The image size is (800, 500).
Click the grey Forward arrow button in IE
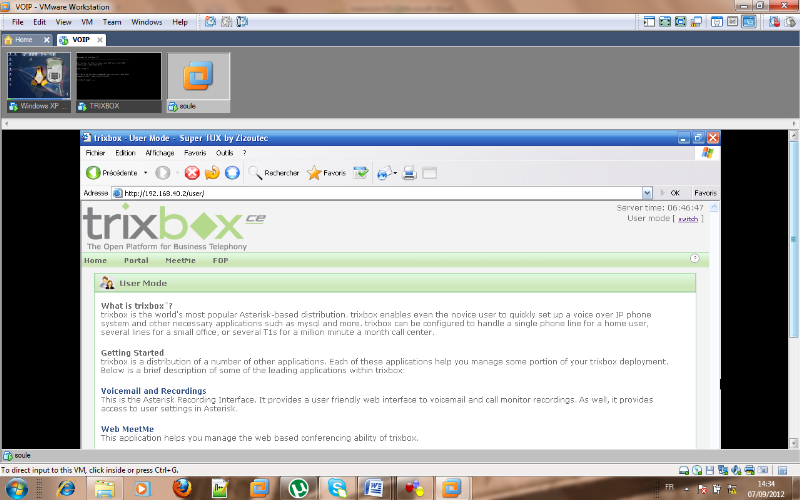tap(162, 173)
